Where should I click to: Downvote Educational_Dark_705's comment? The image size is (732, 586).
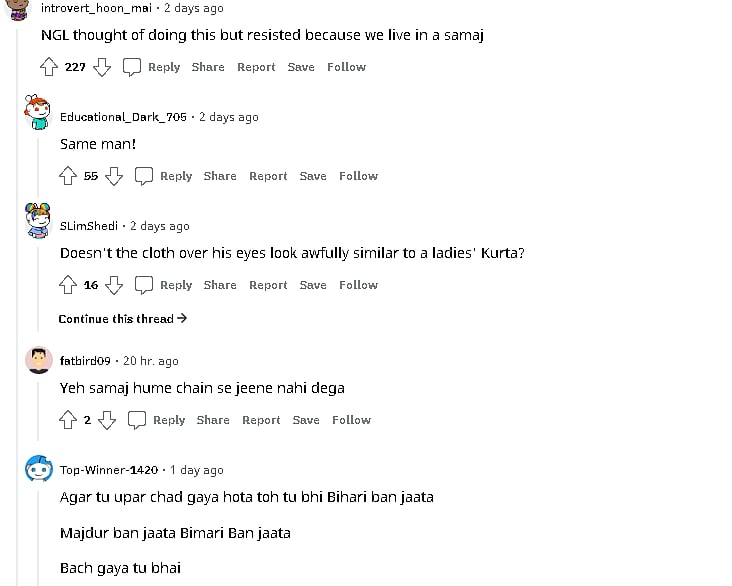(114, 176)
